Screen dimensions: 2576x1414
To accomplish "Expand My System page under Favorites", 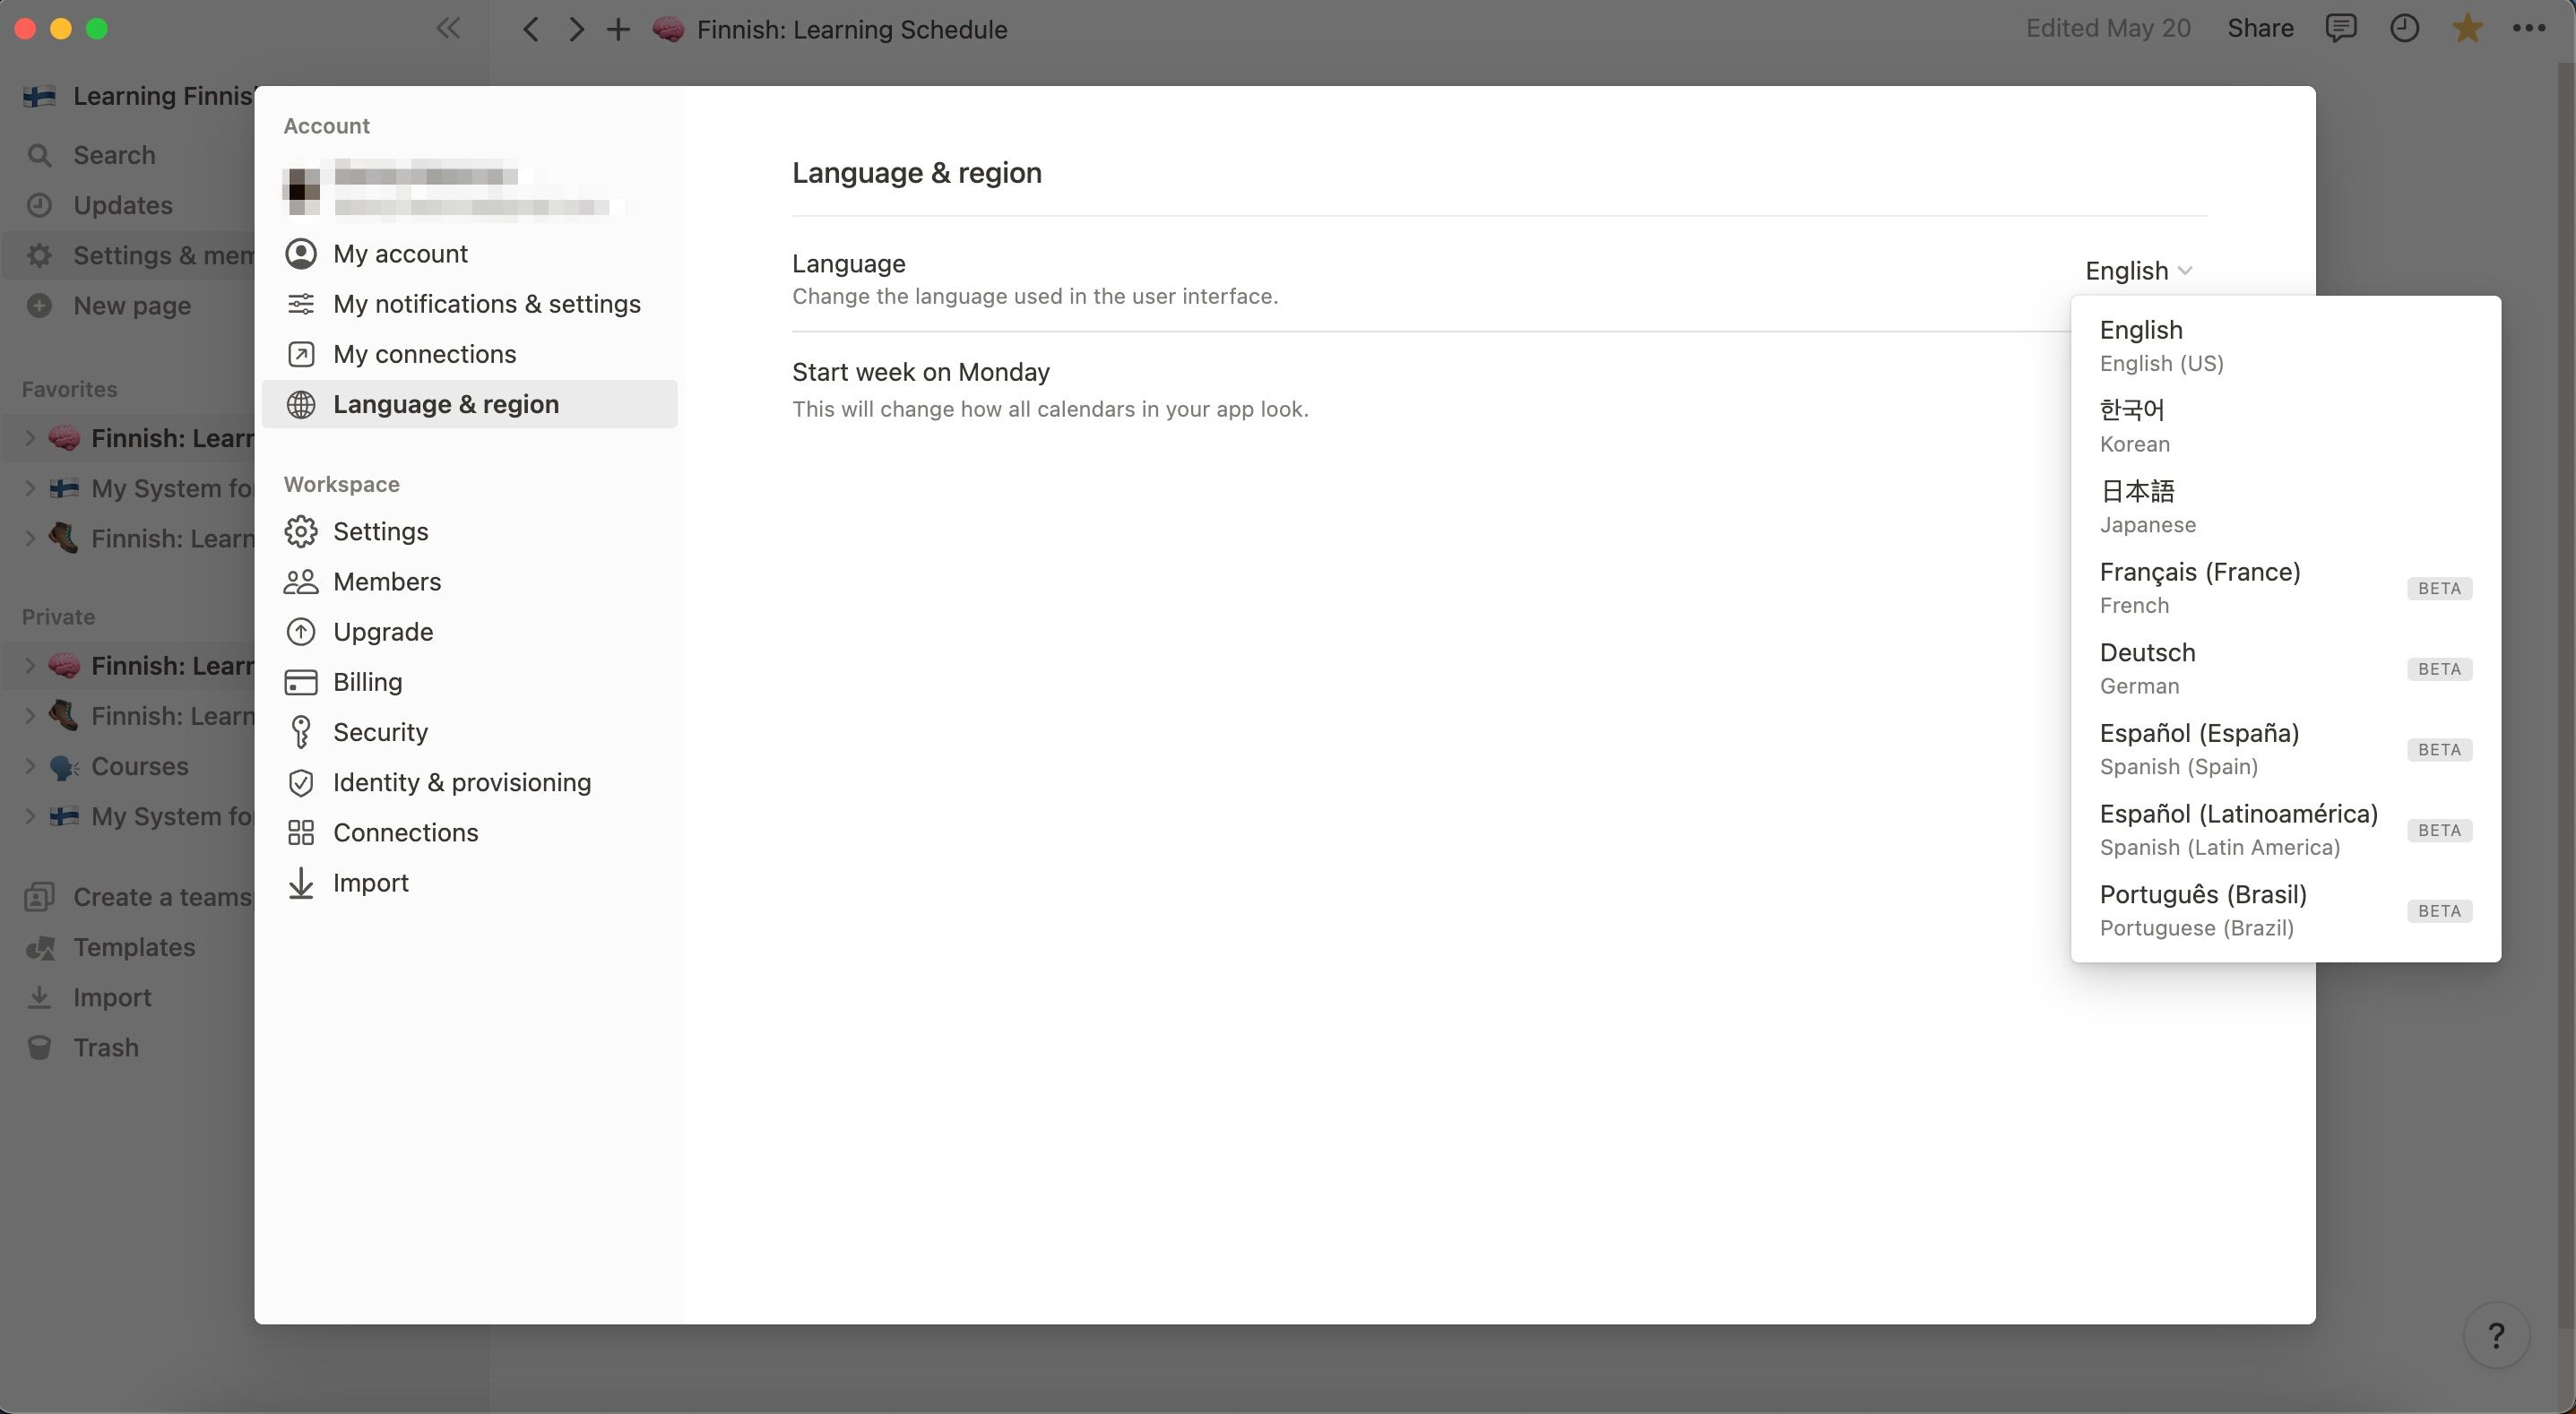I will pyautogui.click(x=30, y=489).
